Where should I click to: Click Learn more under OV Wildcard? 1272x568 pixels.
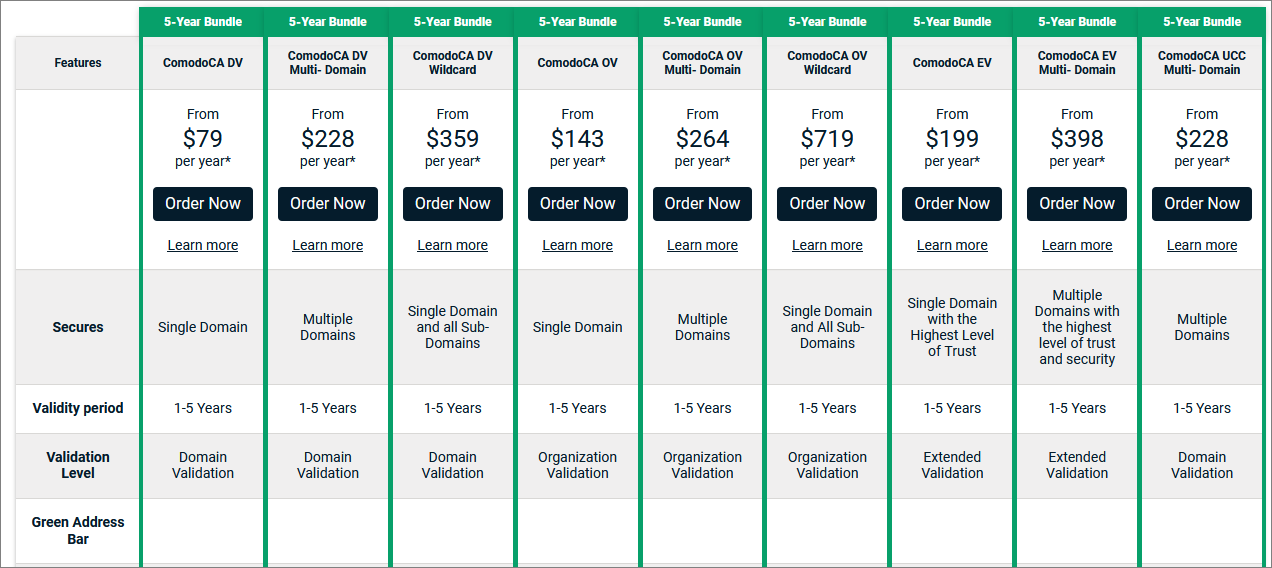point(827,245)
